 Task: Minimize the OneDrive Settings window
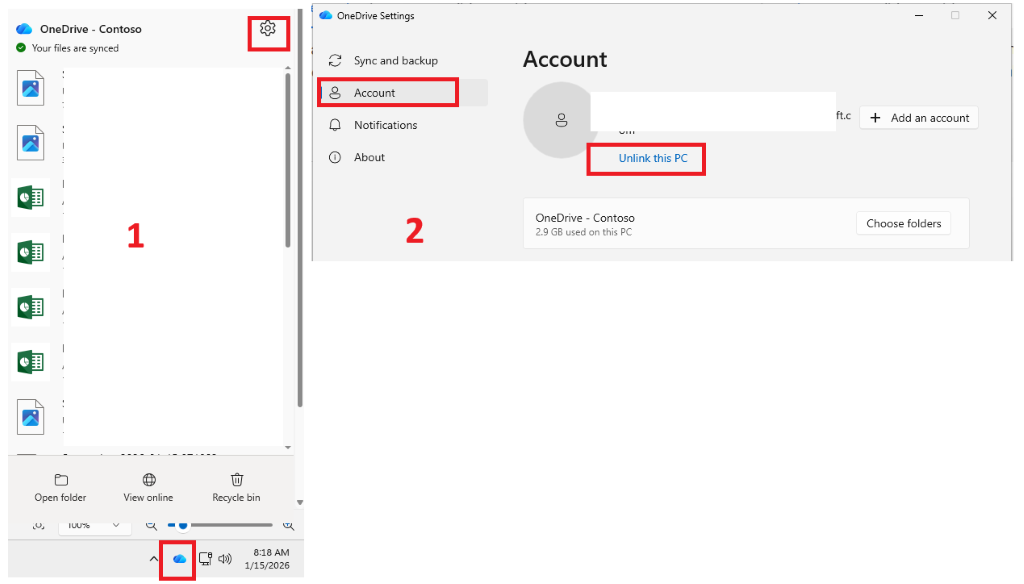click(x=919, y=15)
